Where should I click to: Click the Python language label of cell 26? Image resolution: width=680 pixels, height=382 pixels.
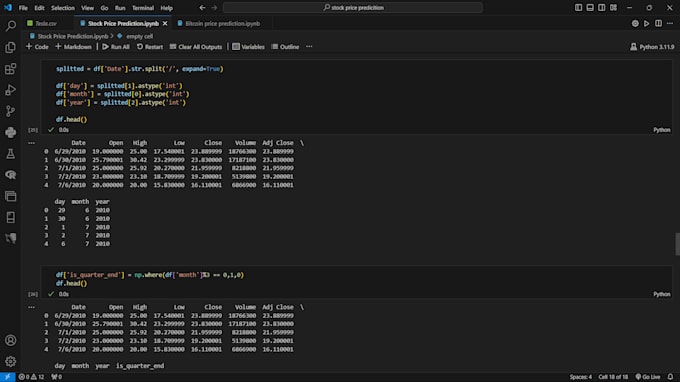(662, 294)
